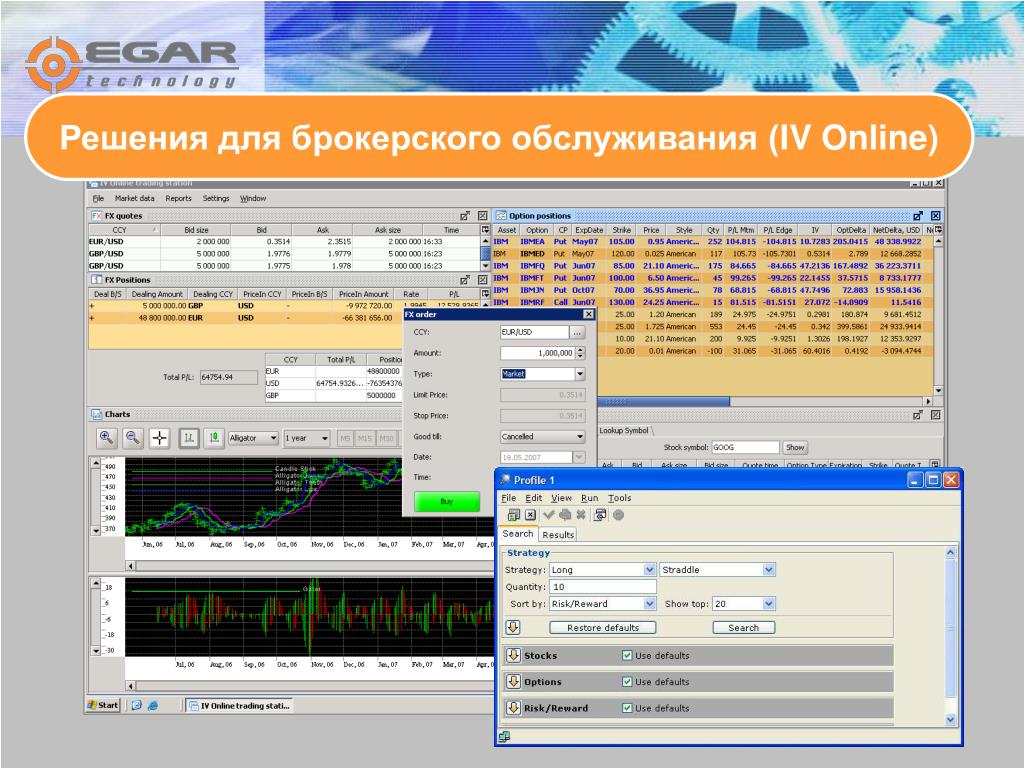Screen dimensions: 1024x768
Task: Open the Straddle strategy dropdown
Action: pos(769,569)
